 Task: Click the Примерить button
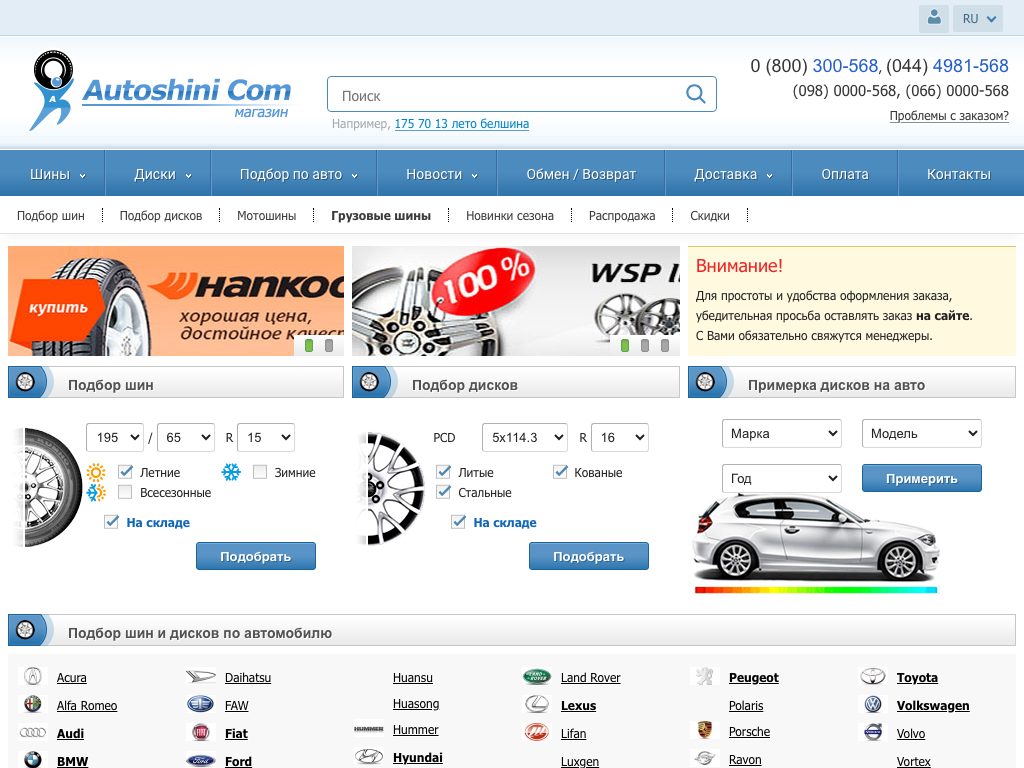[x=921, y=478]
